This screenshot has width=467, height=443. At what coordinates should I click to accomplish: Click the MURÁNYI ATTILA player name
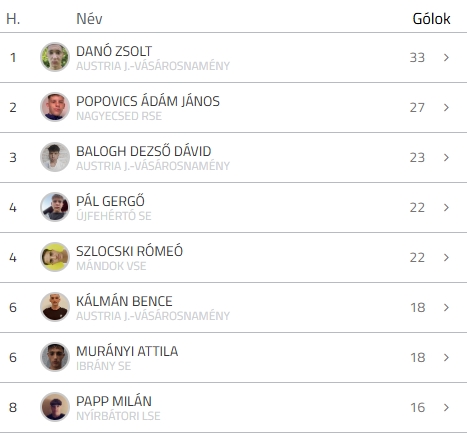pos(127,351)
